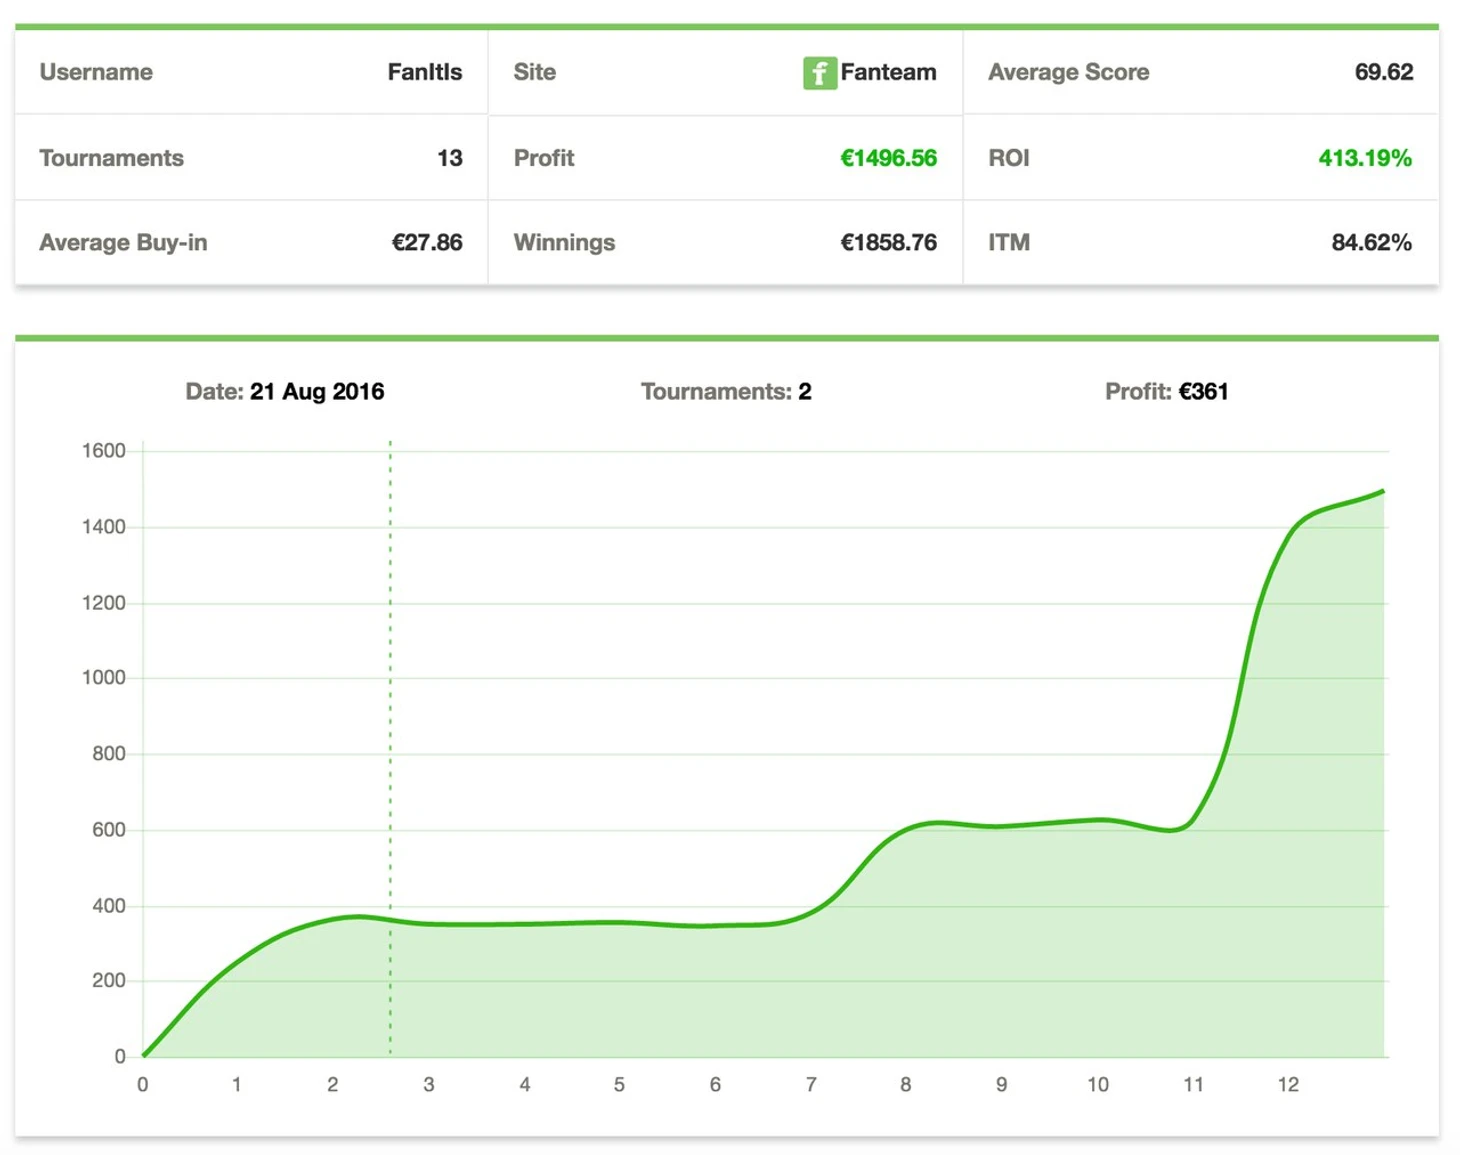Click the Tournaments count 13
Screen dimensions: 1460x1155
pyautogui.click(x=449, y=158)
